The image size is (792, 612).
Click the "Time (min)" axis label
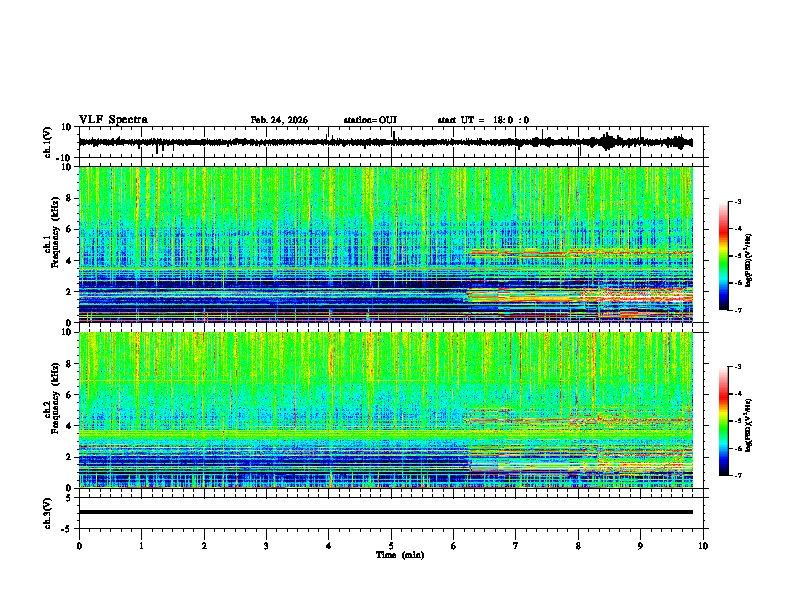click(x=400, y=555)
